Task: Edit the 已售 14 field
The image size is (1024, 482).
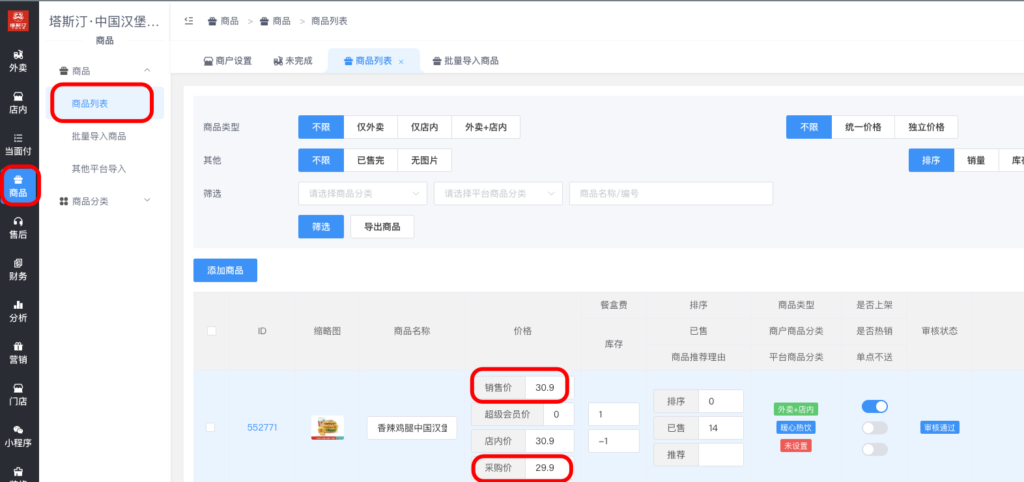Action: [721, 428]
